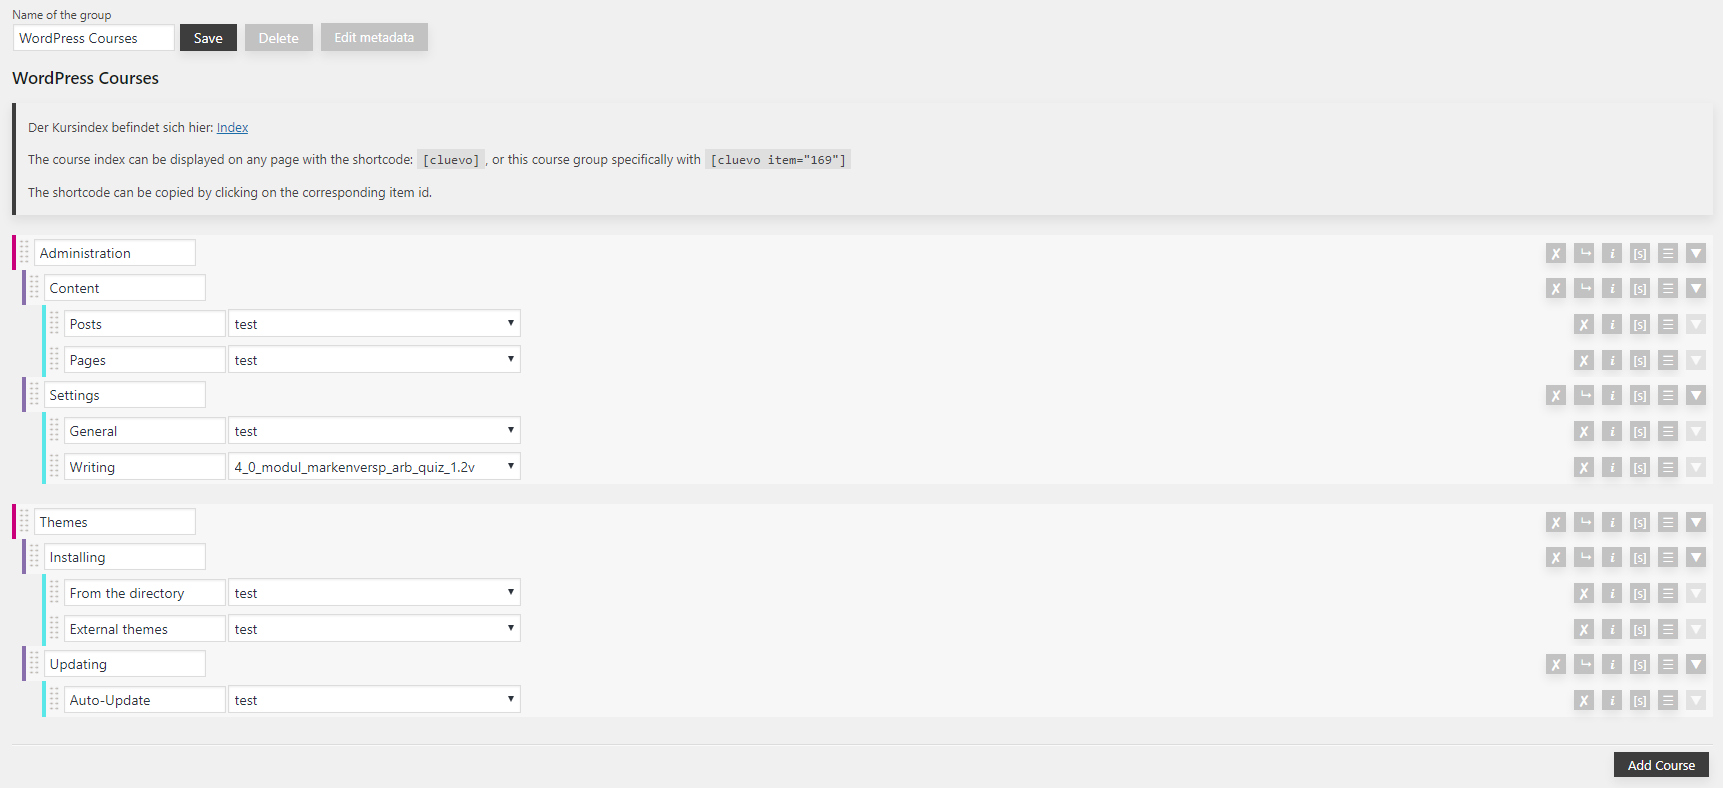The image size is (1723, 788).
Task: Open the module dropdown for the Writing item
Action: point(374,467)
